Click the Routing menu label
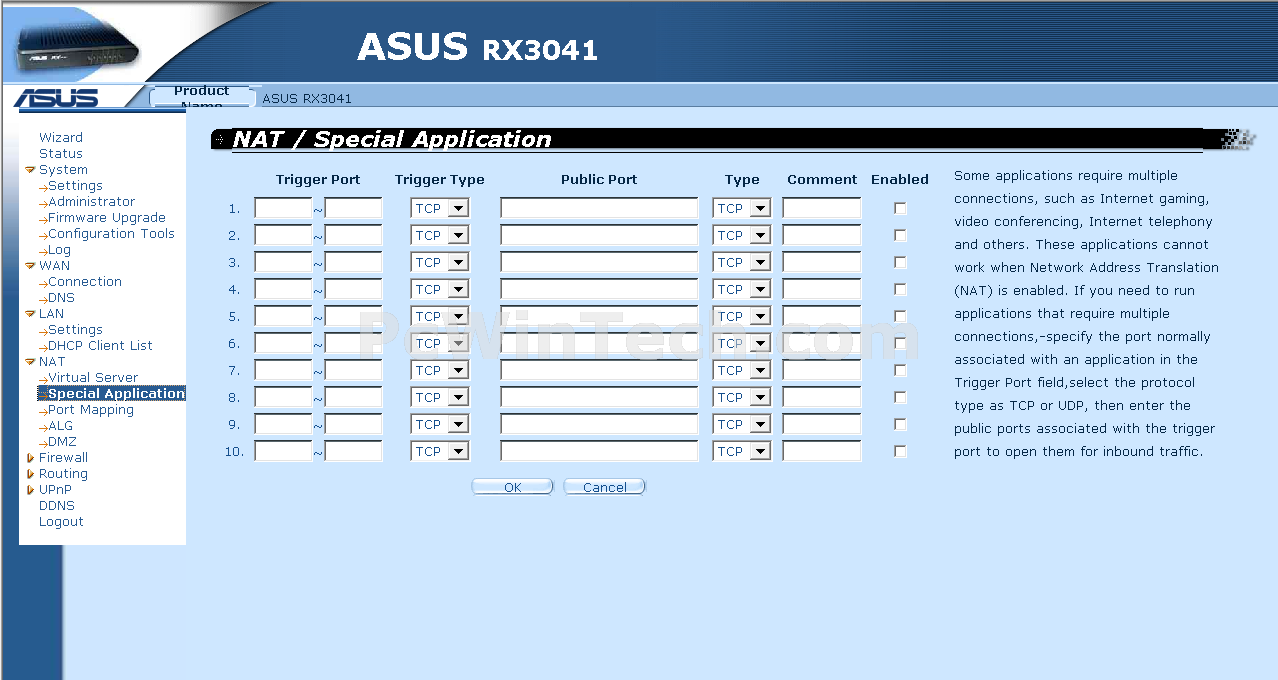1278x680 pixels. click(x=63, y=474)
